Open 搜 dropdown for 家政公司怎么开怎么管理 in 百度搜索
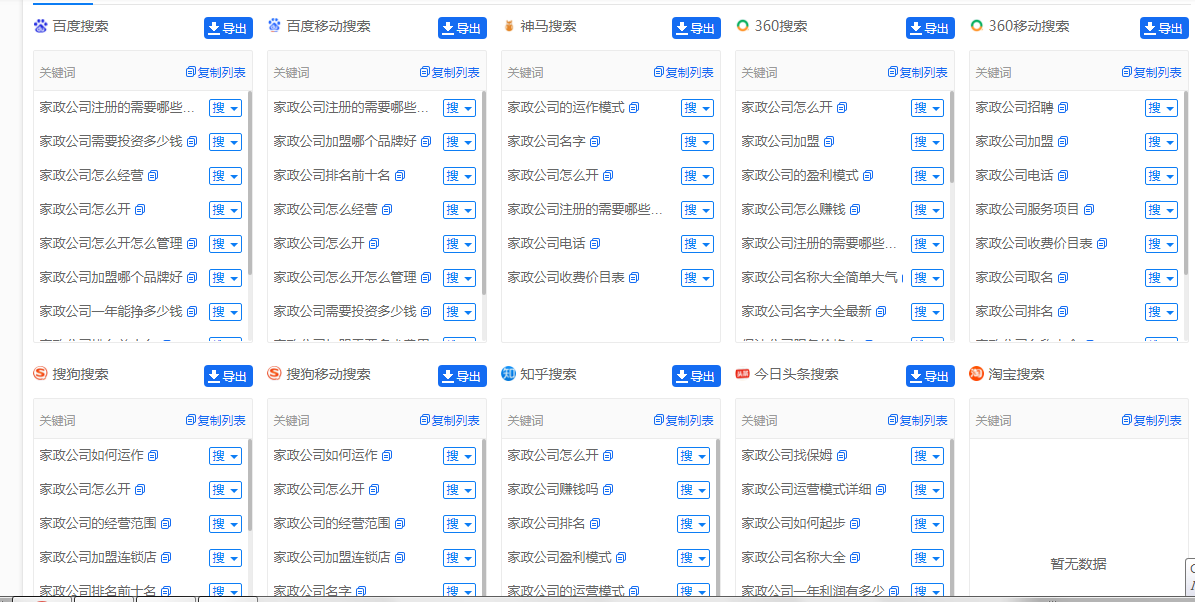Image resolution: width=1195 pixels, height=602 pixels. coord(226,244)
